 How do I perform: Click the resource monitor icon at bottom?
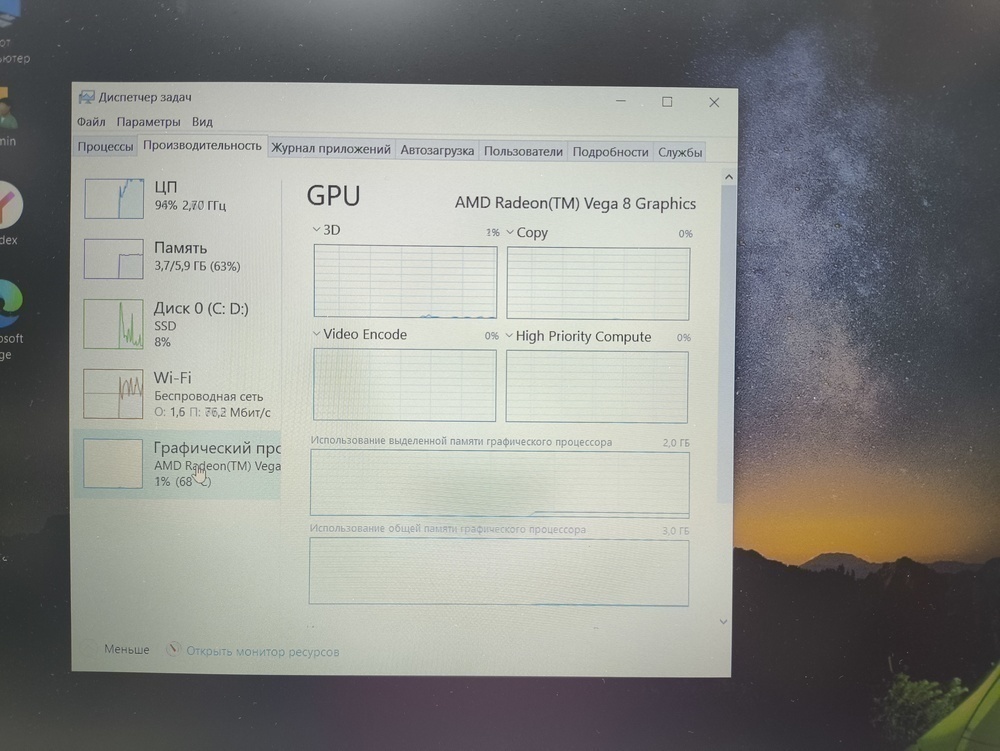coord(173,650)
